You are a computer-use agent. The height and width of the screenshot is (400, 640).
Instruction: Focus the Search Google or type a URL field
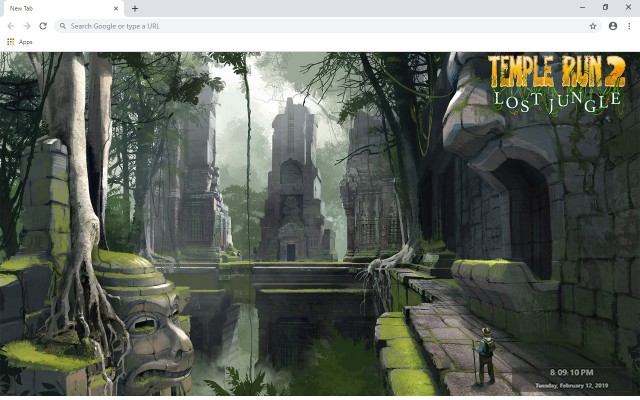pyautogui.click(x=328, y=26)
